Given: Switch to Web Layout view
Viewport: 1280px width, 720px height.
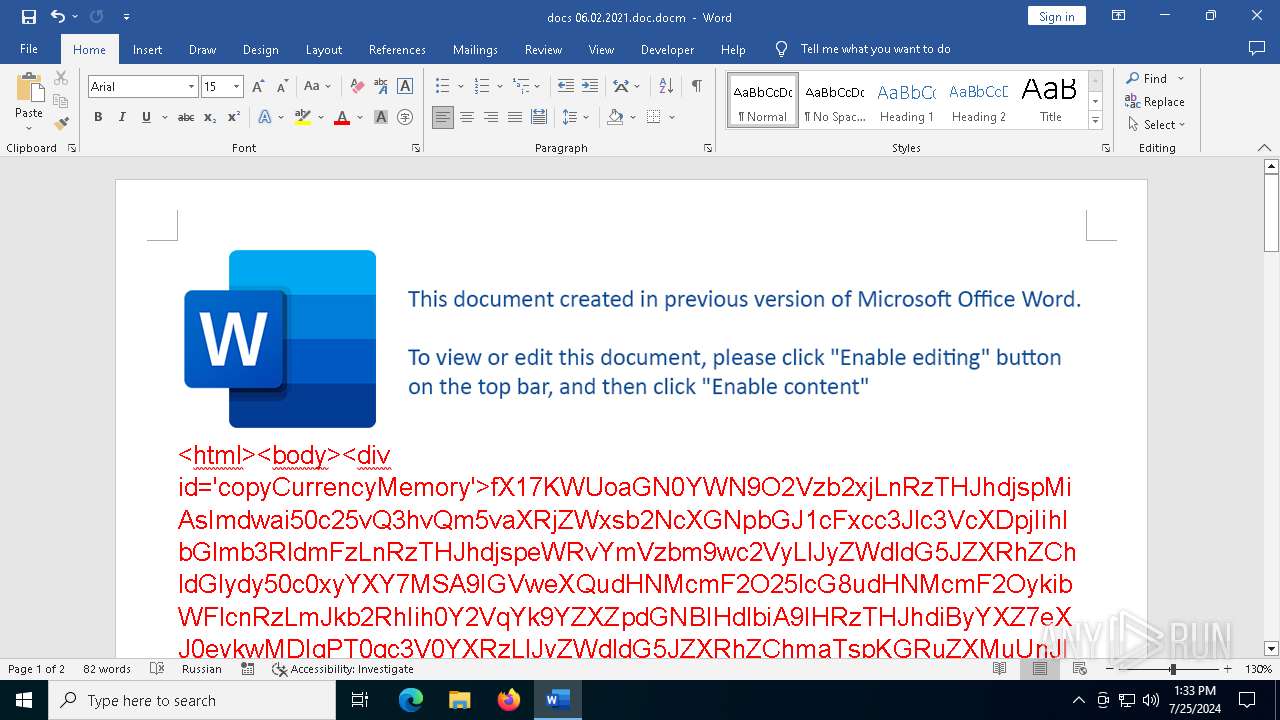Looking at the screenshot, I should point(1079,669).
